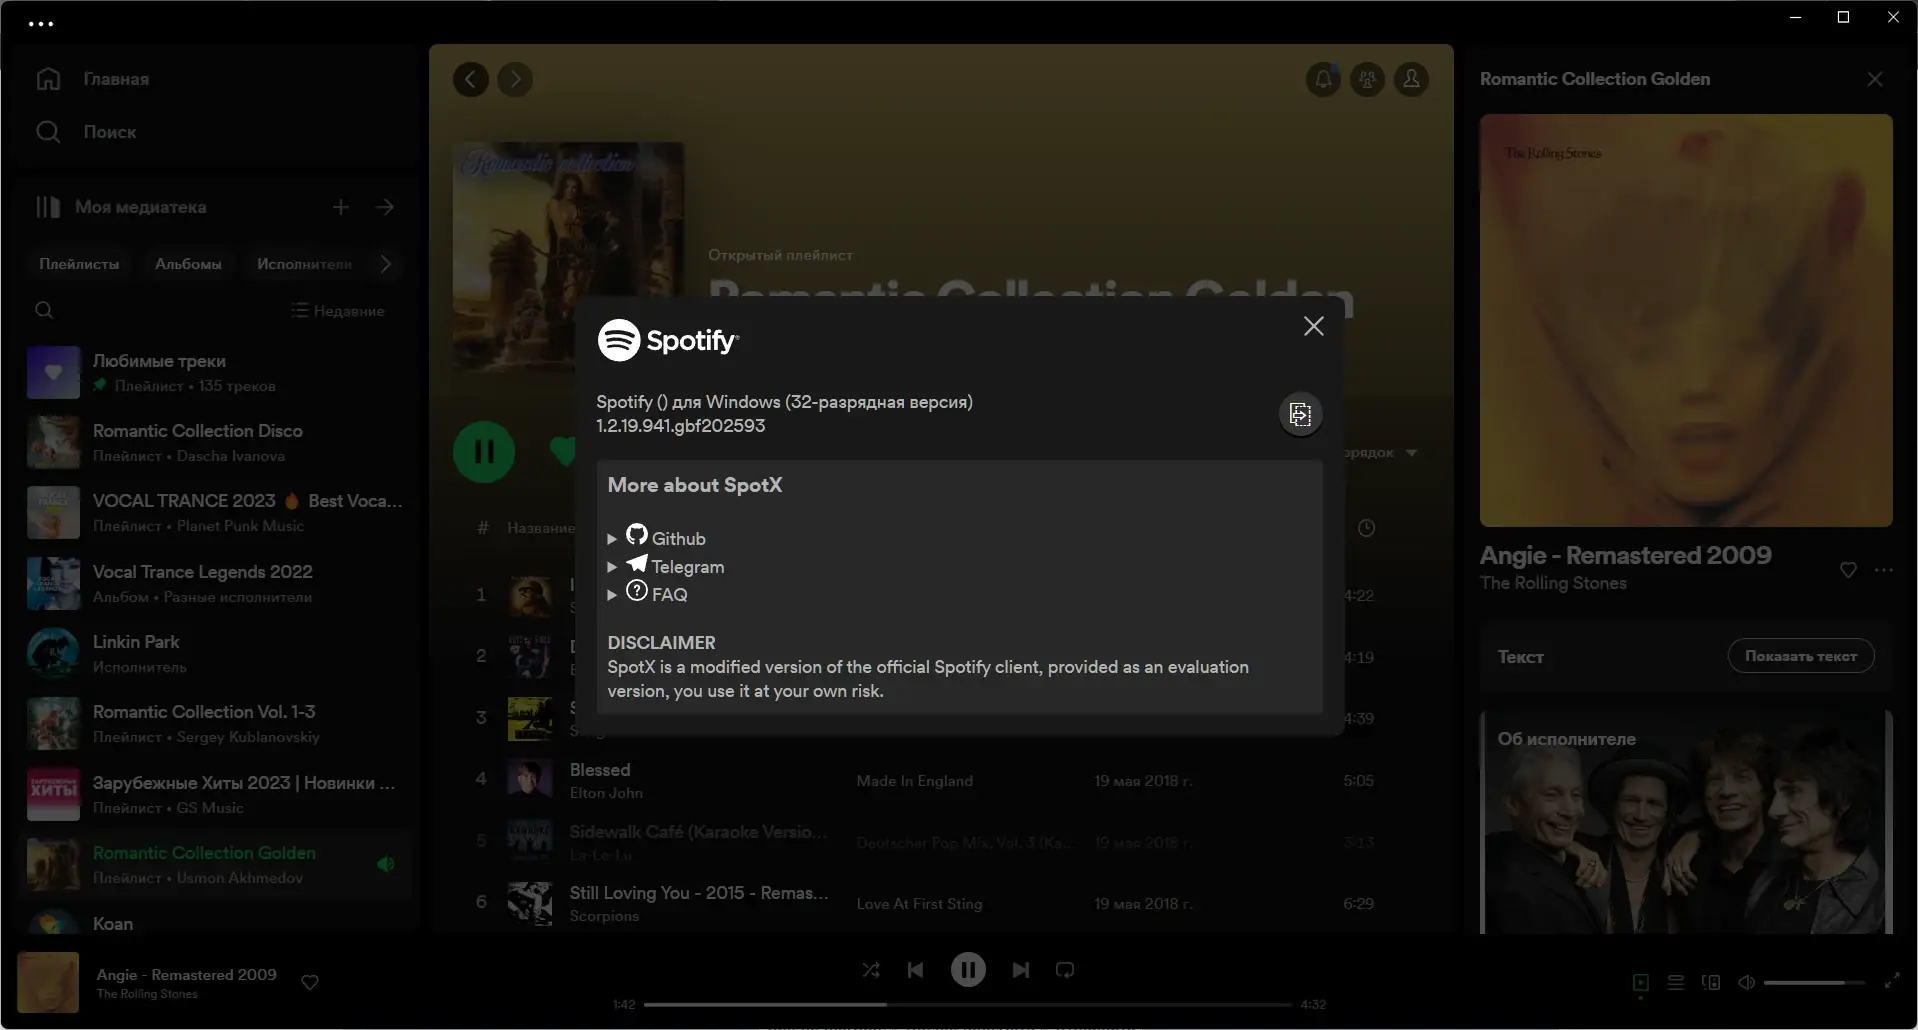Toggle repeat mode
Viewport: 1918px width, 1030px height.
tap(1065, 970)
